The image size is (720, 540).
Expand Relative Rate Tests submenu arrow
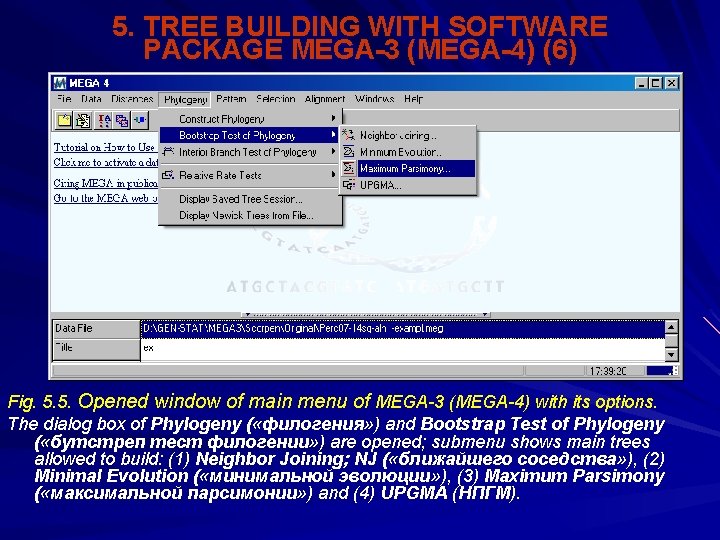tap(333, 174)
